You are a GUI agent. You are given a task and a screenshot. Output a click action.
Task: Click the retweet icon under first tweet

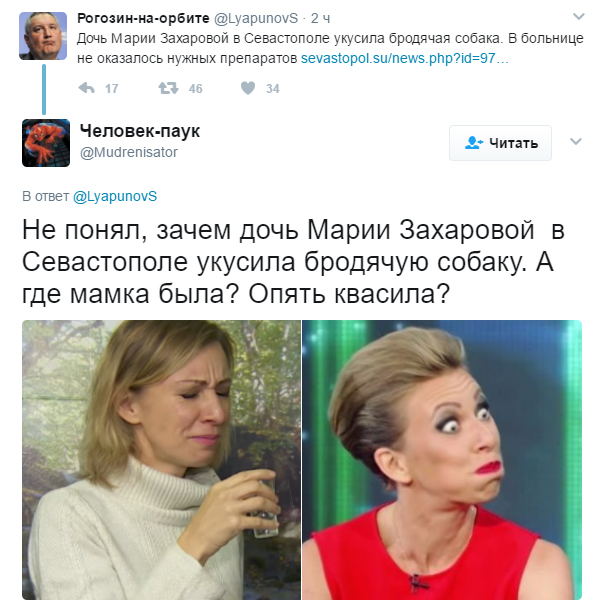pos(168,88)
